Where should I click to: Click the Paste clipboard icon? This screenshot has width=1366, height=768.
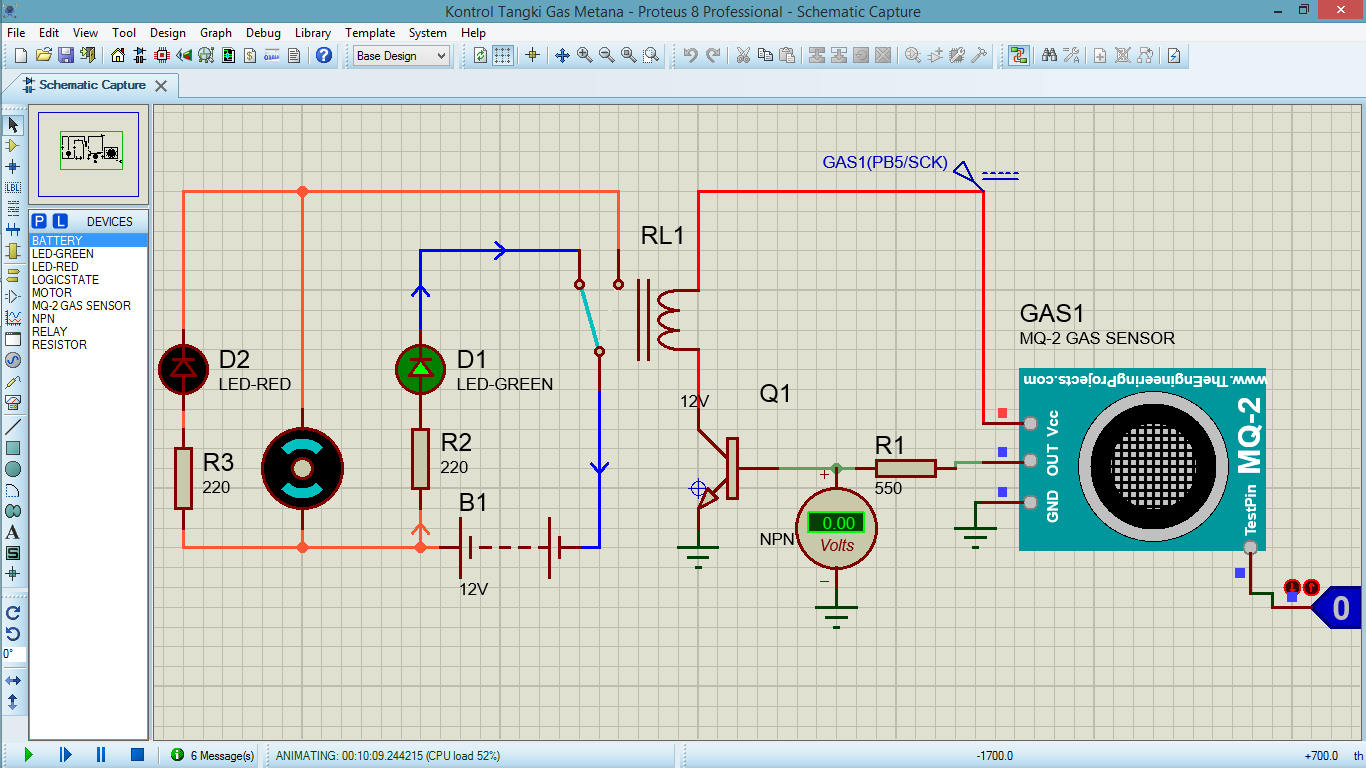click(x=787, y=56)
